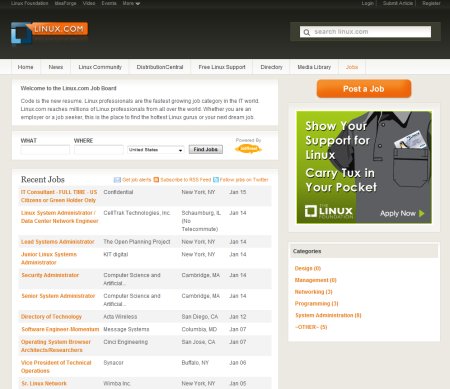
Task: Expand the United States country dropdown
Action: coord(156,150)
